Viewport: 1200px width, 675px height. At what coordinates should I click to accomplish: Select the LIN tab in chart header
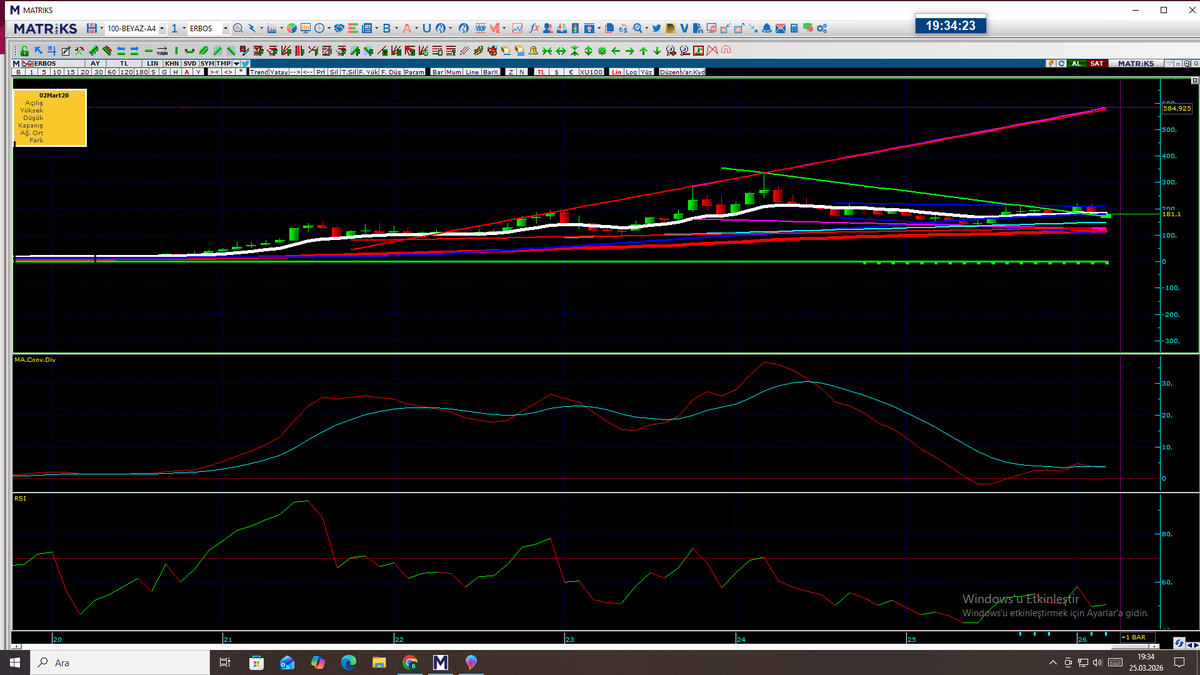[x=152, y=63]
